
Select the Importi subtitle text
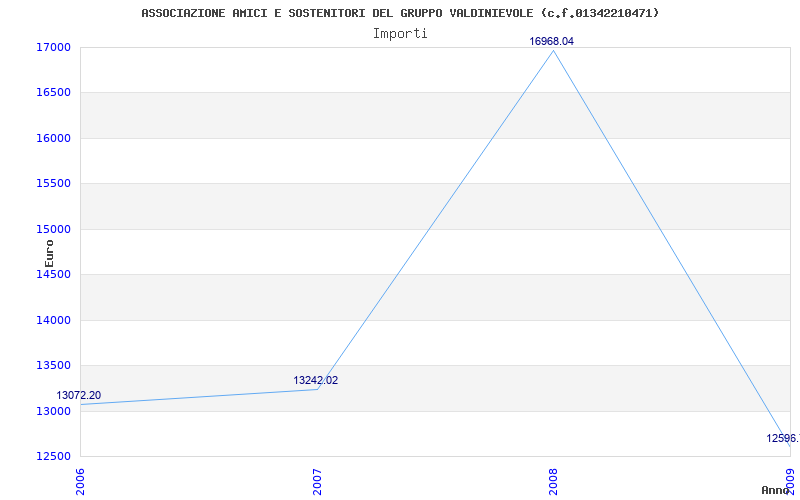[x=400, y=34]
